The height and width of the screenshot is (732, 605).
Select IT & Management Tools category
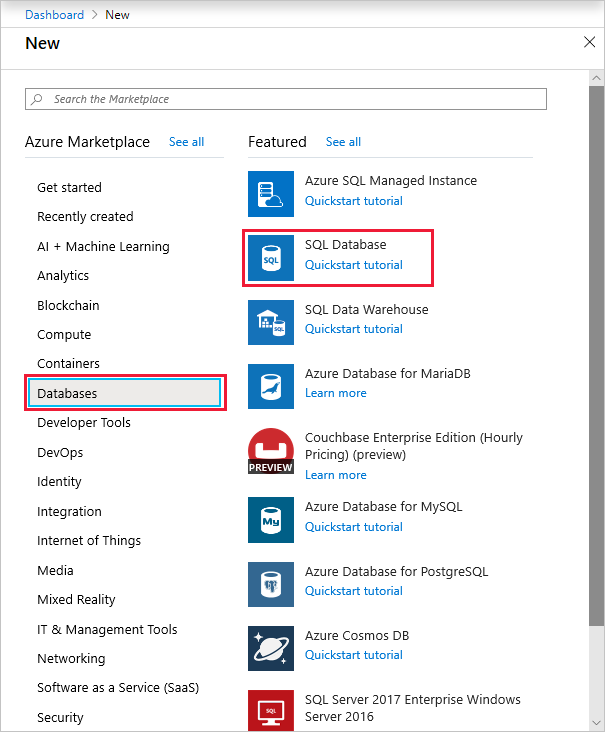click(x=107, y=629)
